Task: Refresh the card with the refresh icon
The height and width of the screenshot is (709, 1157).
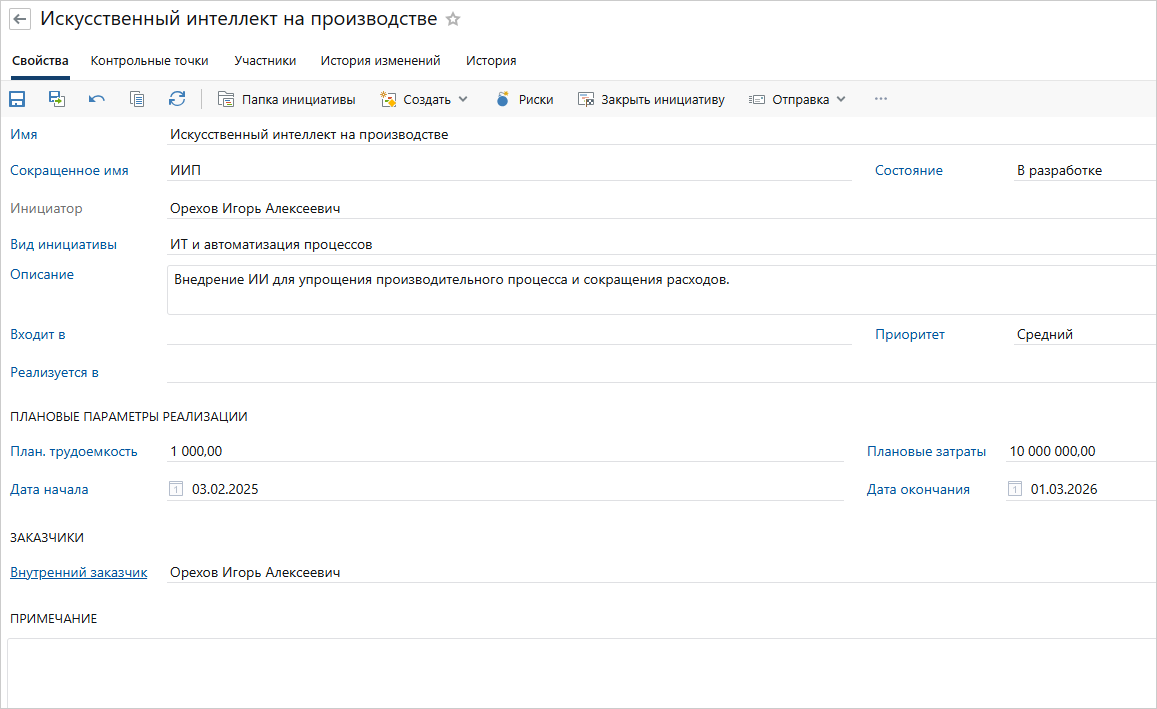Action: (177, 99)
